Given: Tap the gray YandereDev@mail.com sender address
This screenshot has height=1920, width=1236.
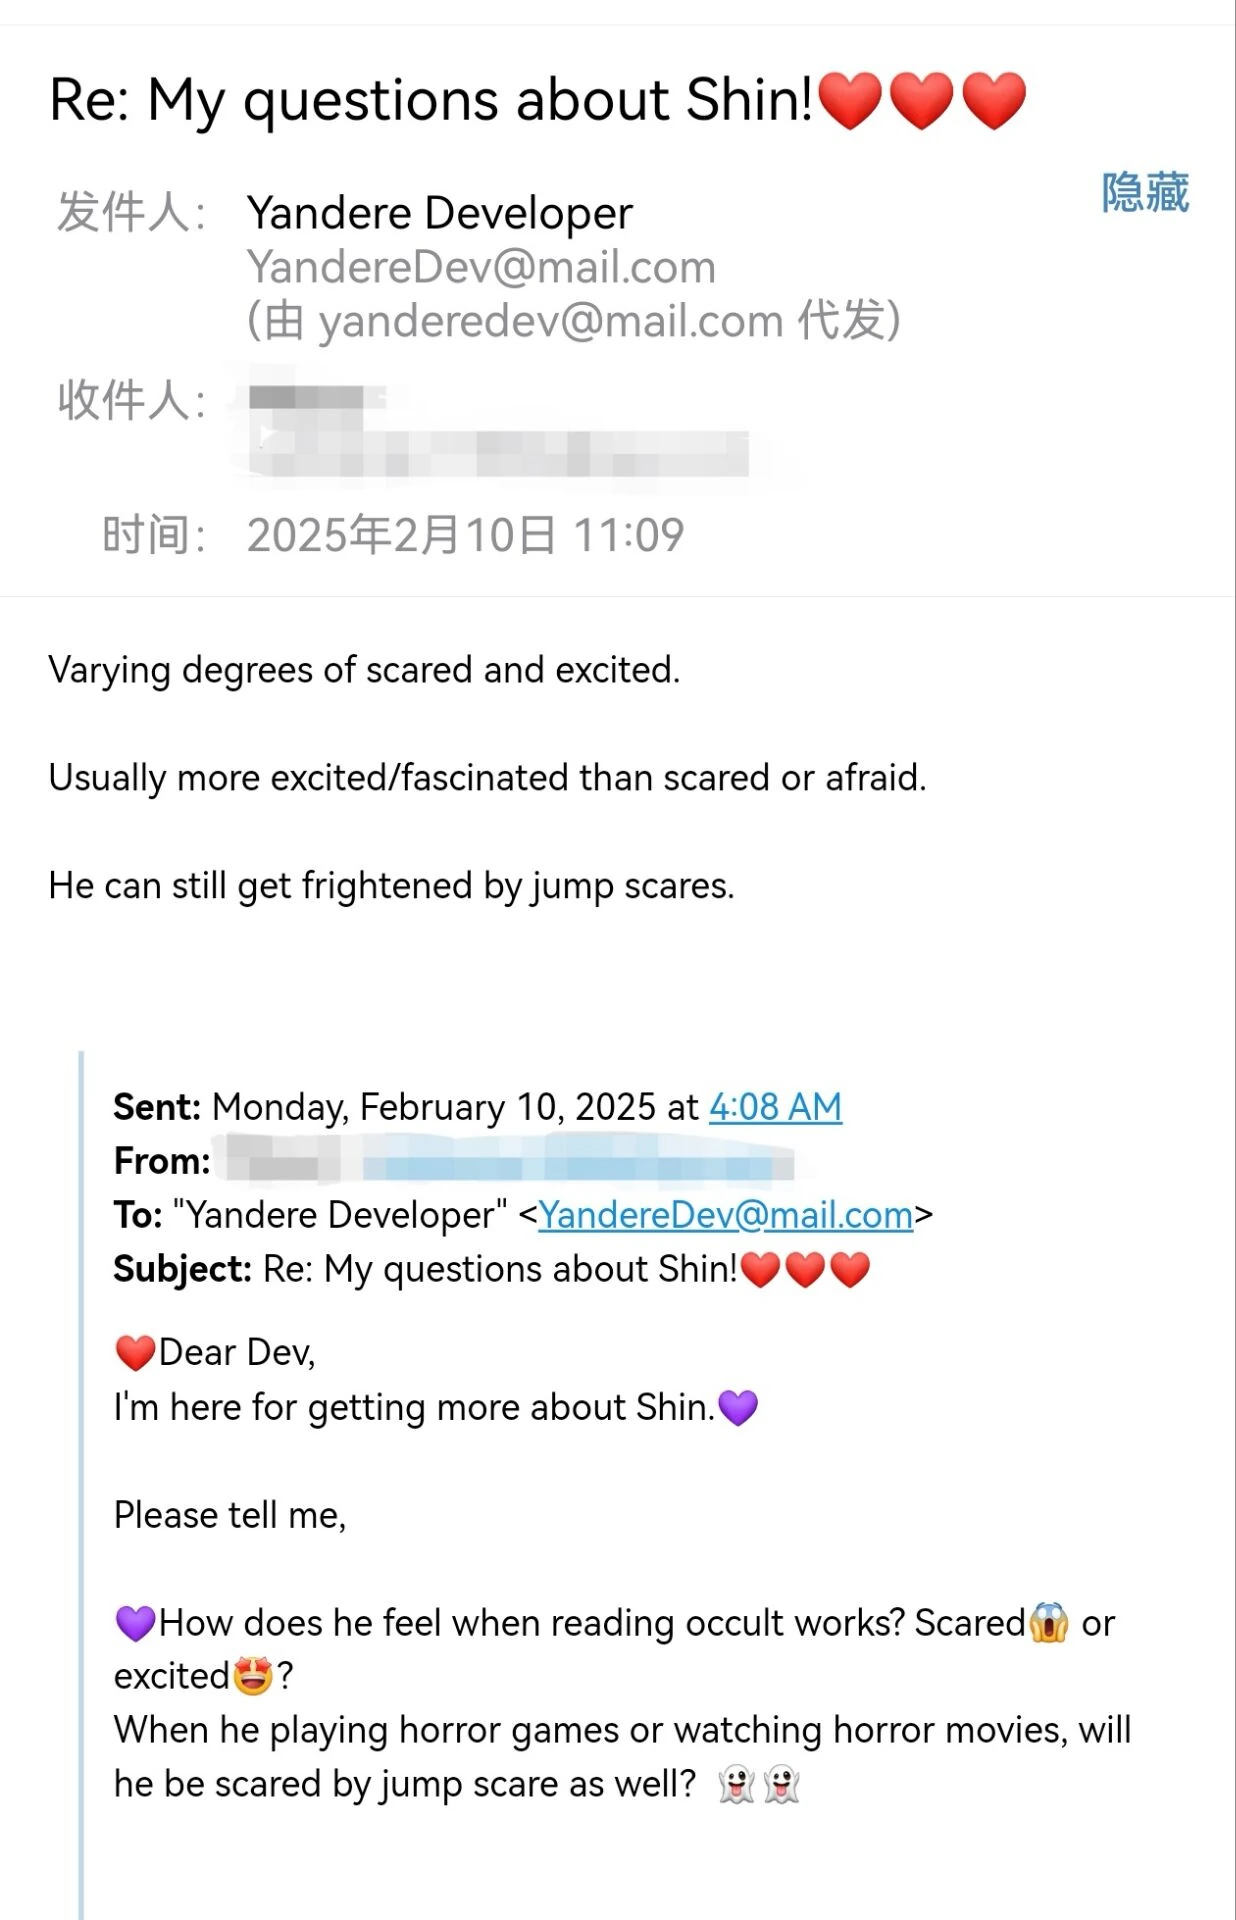Looking at the screenshot, I should 481,267.
